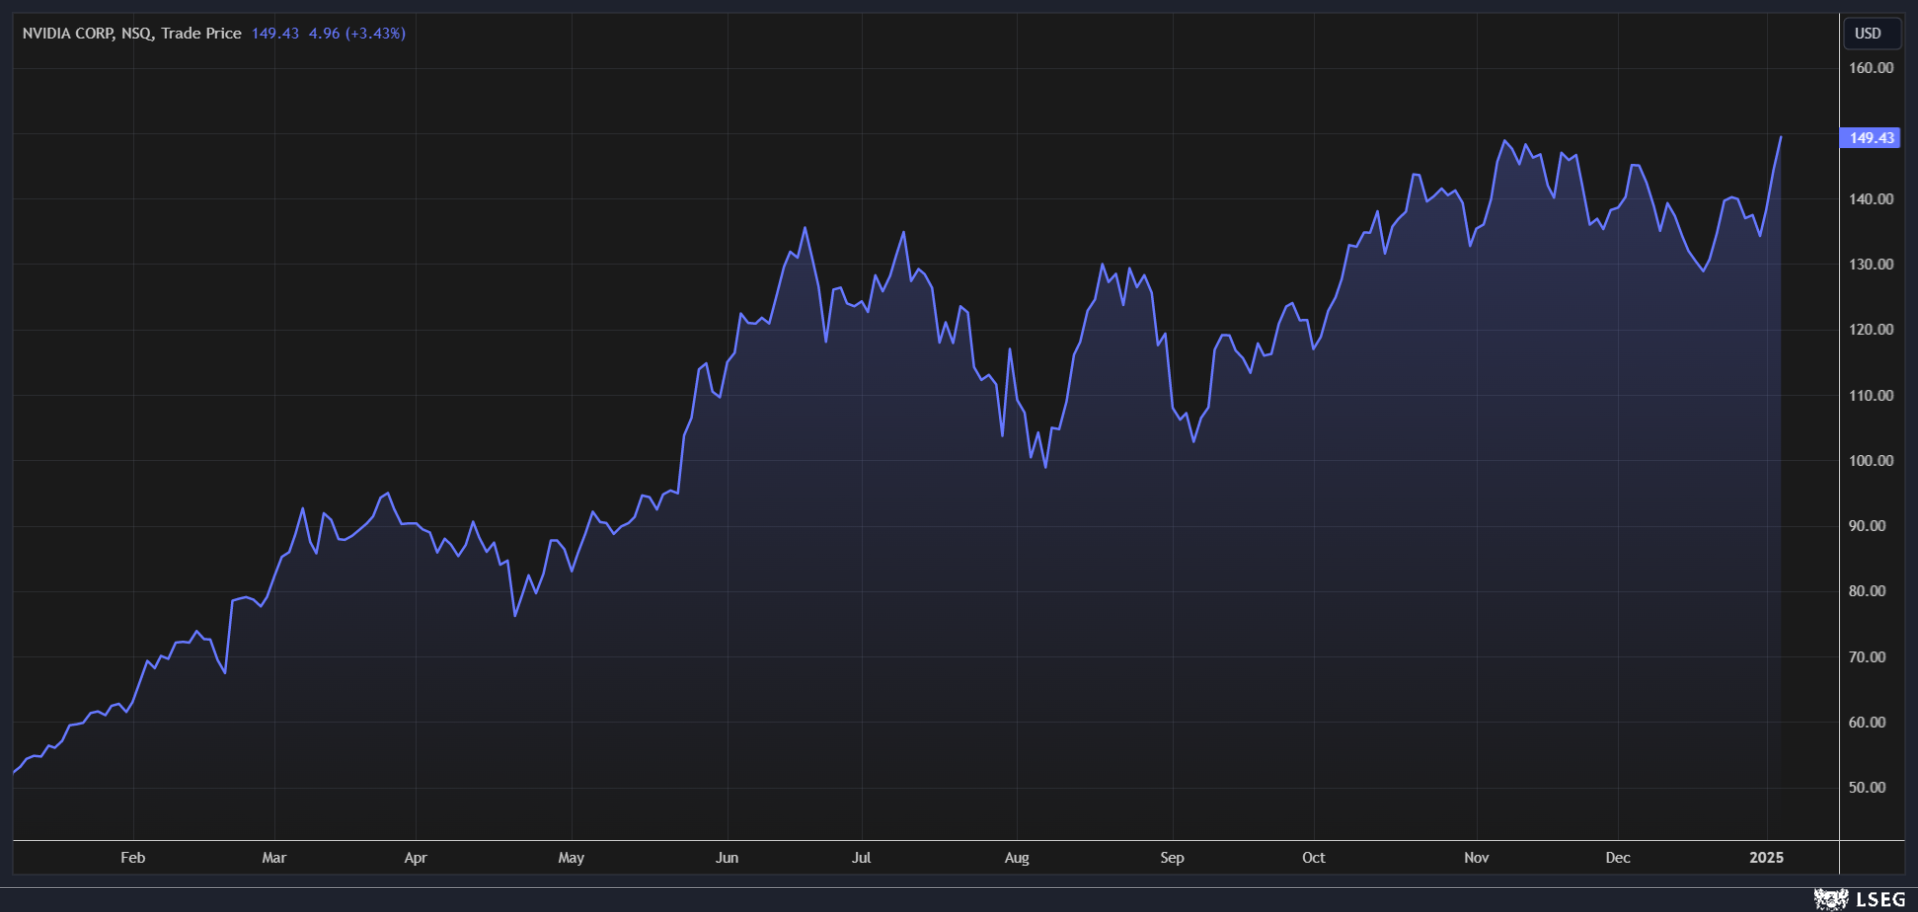Click the last price value 149.43 in legend
The image size is (1918, 912).
coord(275,33)
